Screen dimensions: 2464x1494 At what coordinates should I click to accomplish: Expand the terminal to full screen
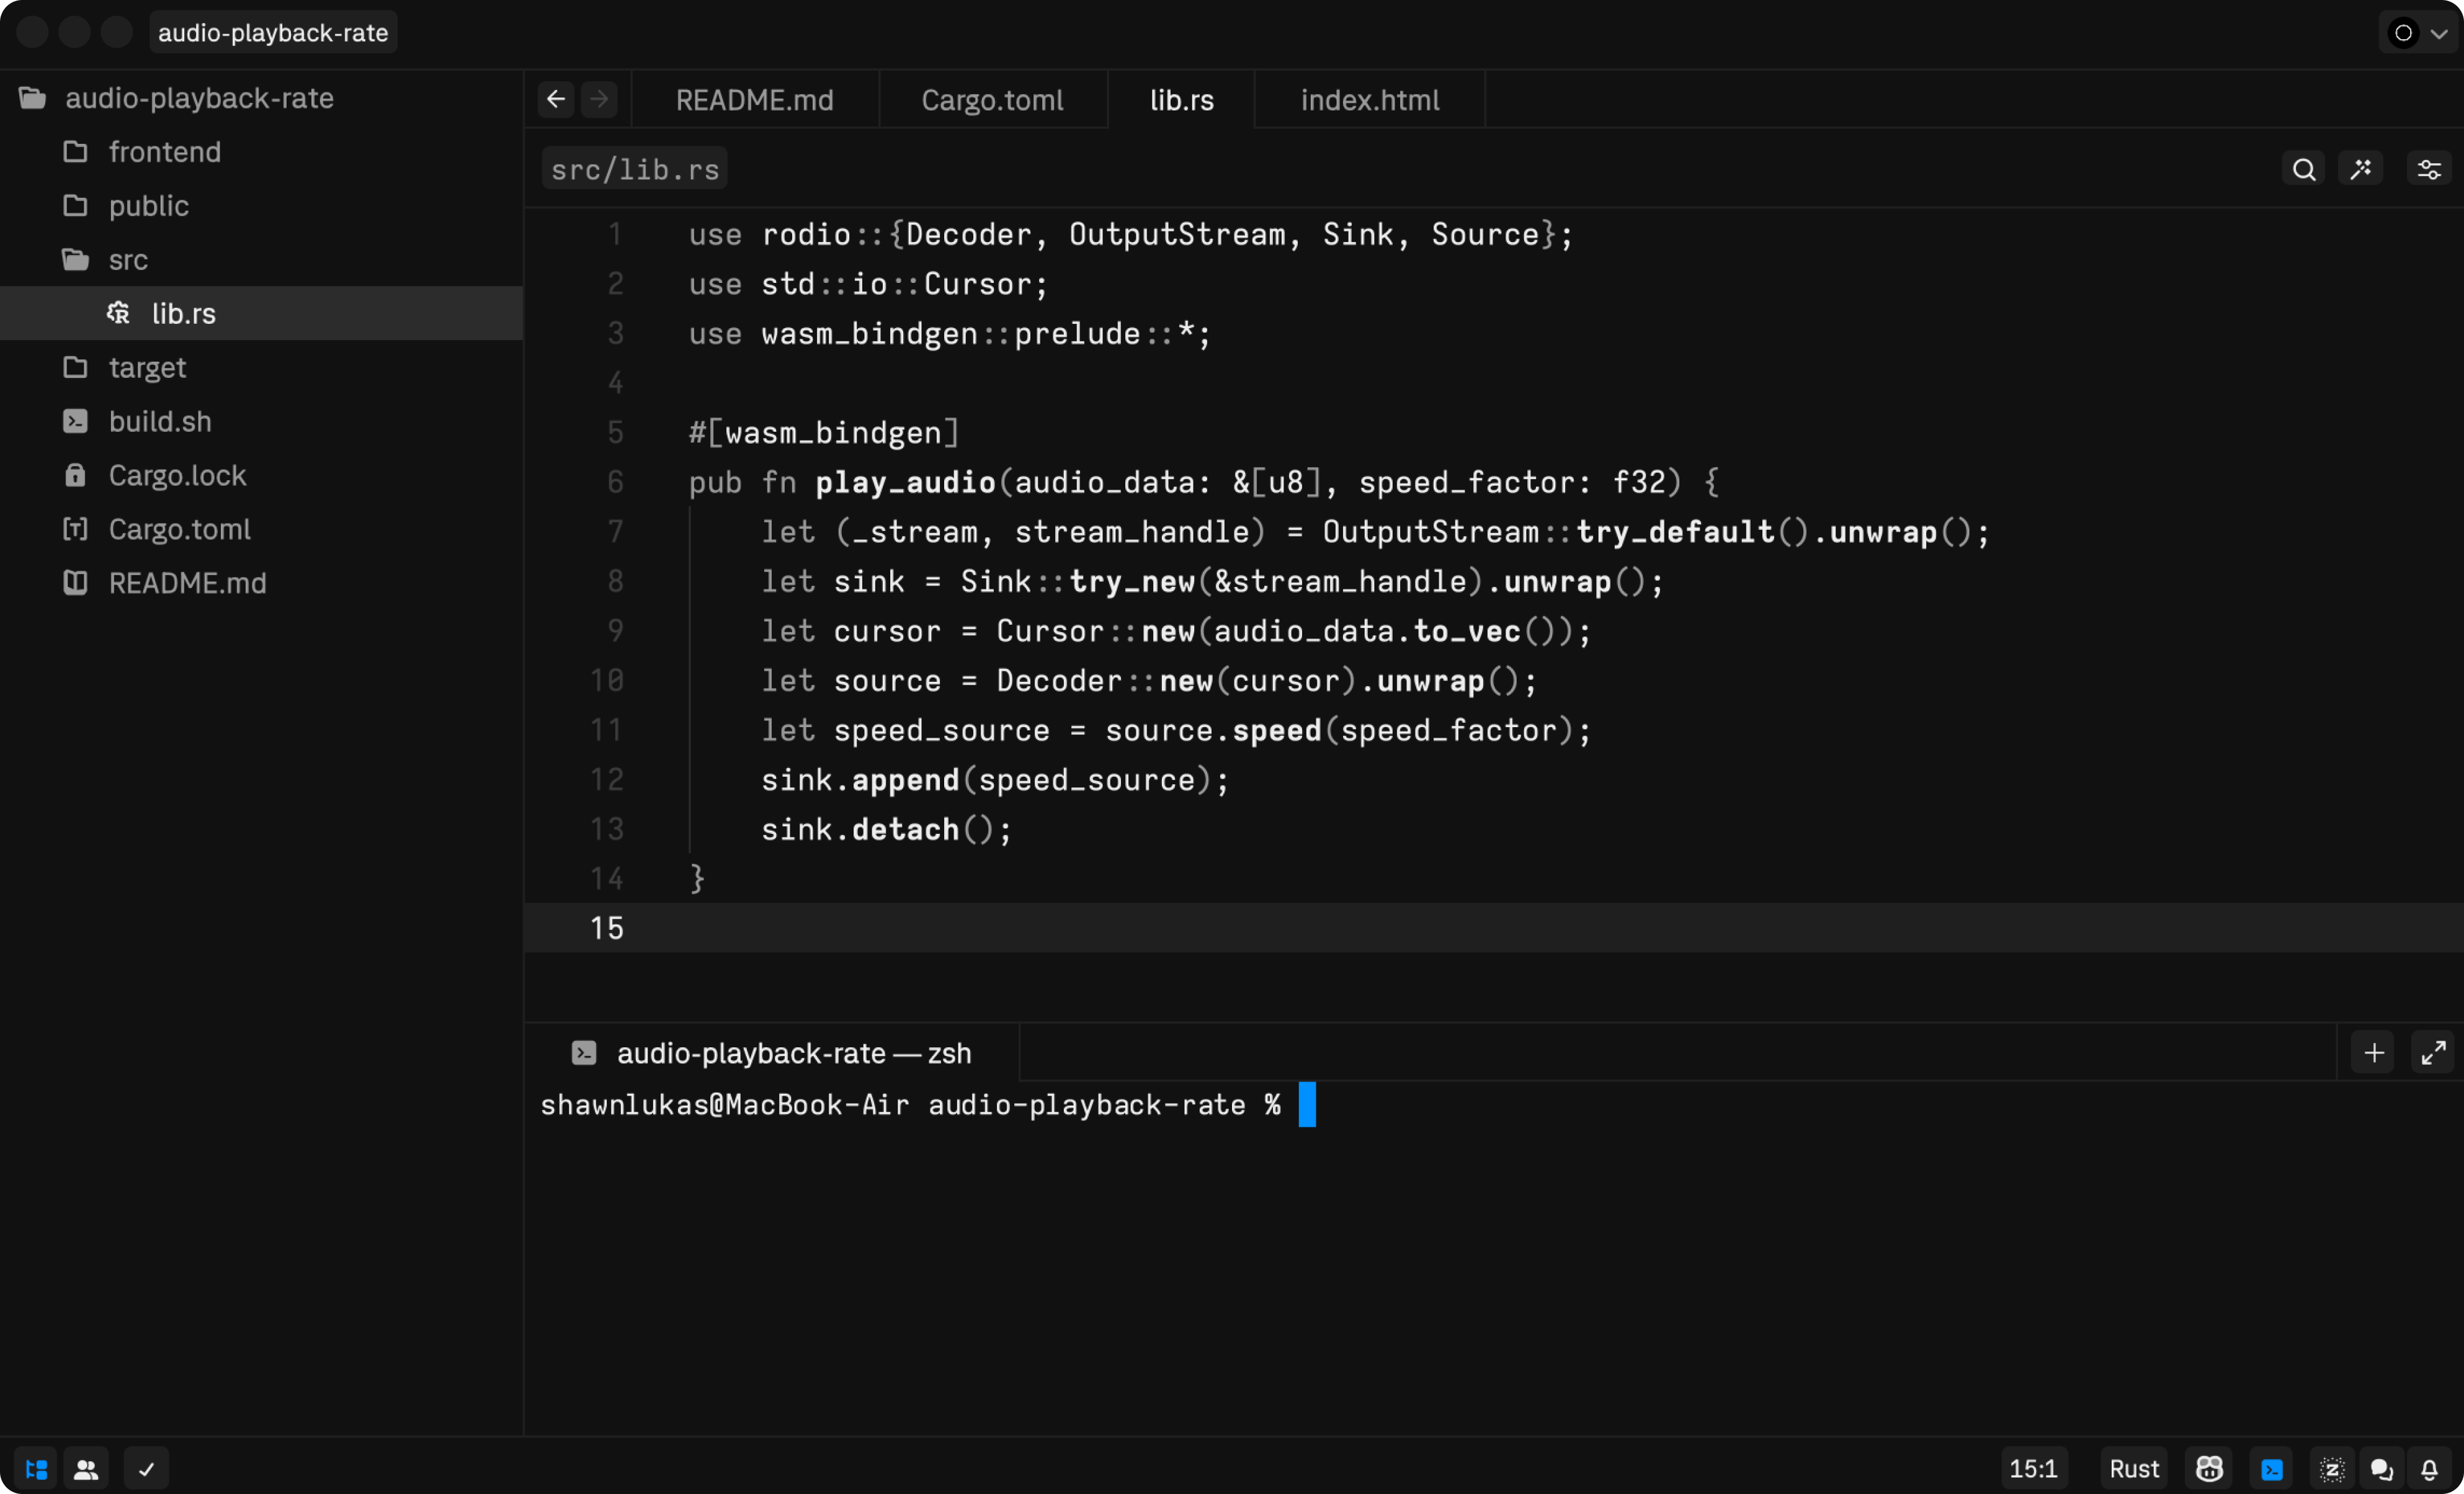click(2434, 1052)
